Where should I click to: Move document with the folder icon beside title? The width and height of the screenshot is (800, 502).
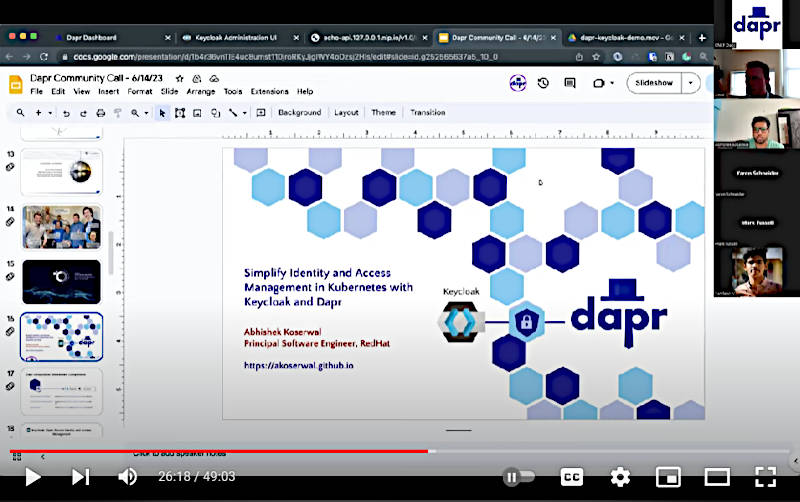point(197,79)
